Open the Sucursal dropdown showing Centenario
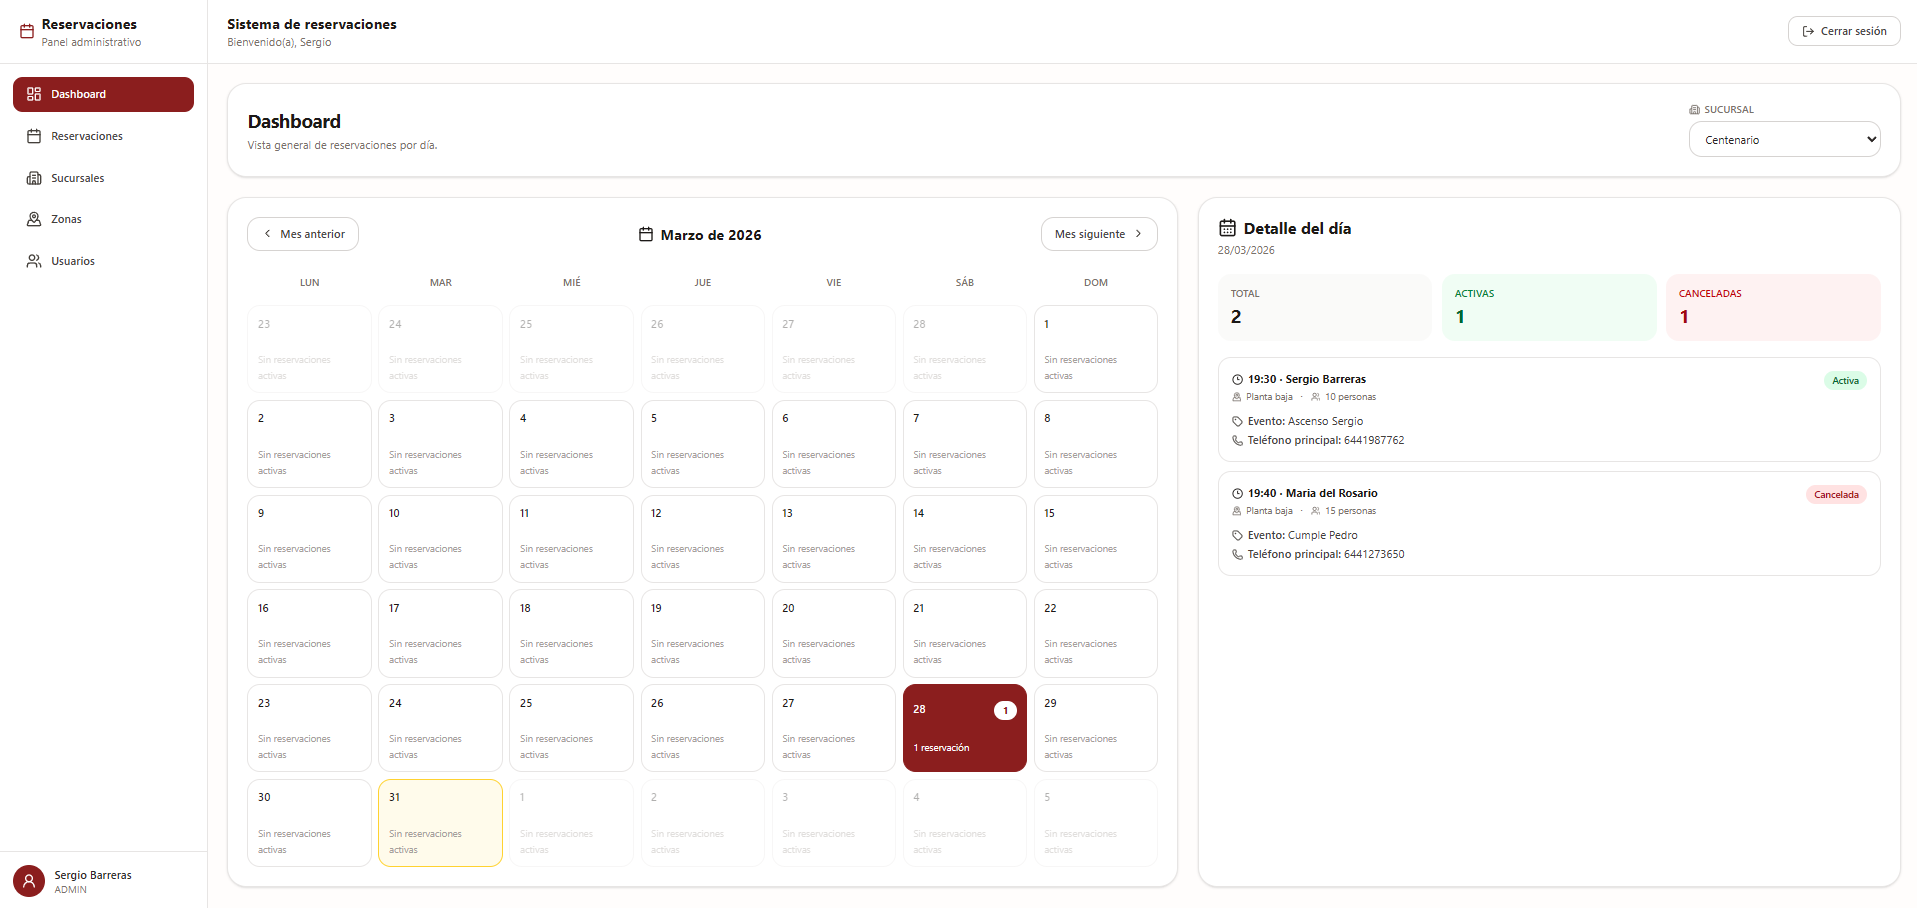The height and width of the screenshot is (908, 1917). coord(1785,139)
